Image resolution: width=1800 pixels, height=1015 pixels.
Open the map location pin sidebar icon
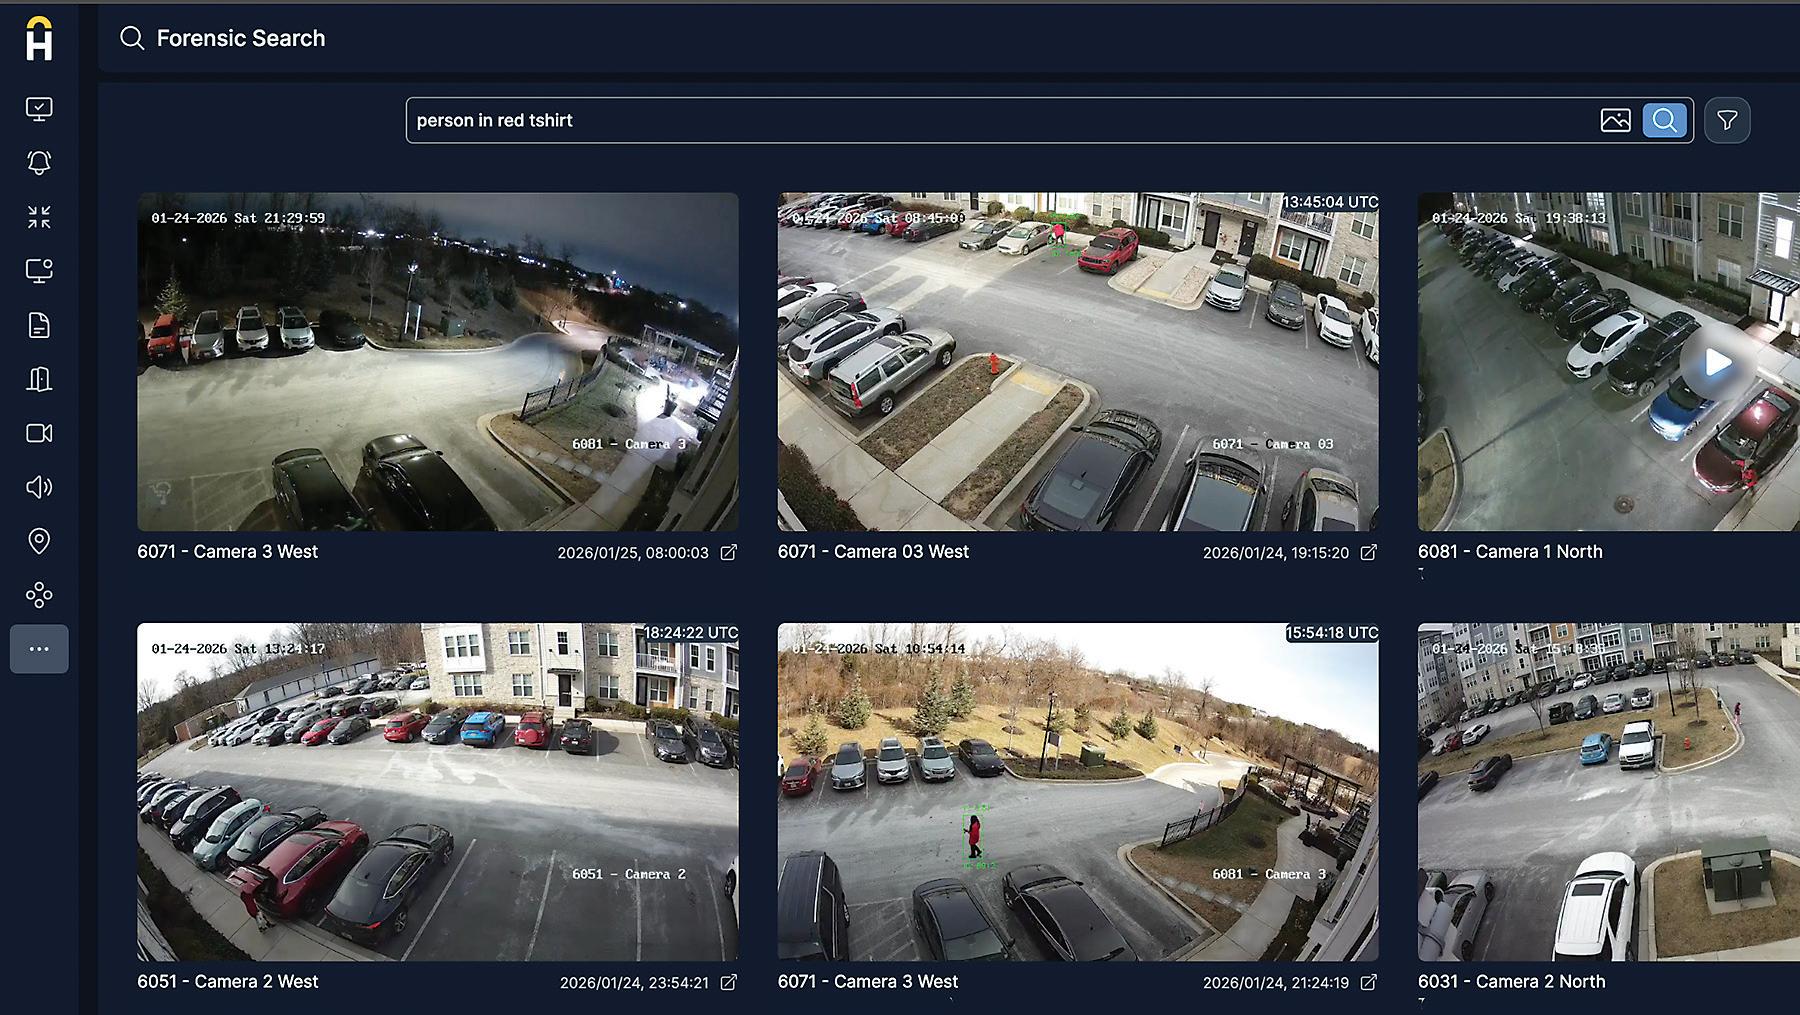[39, 541]
